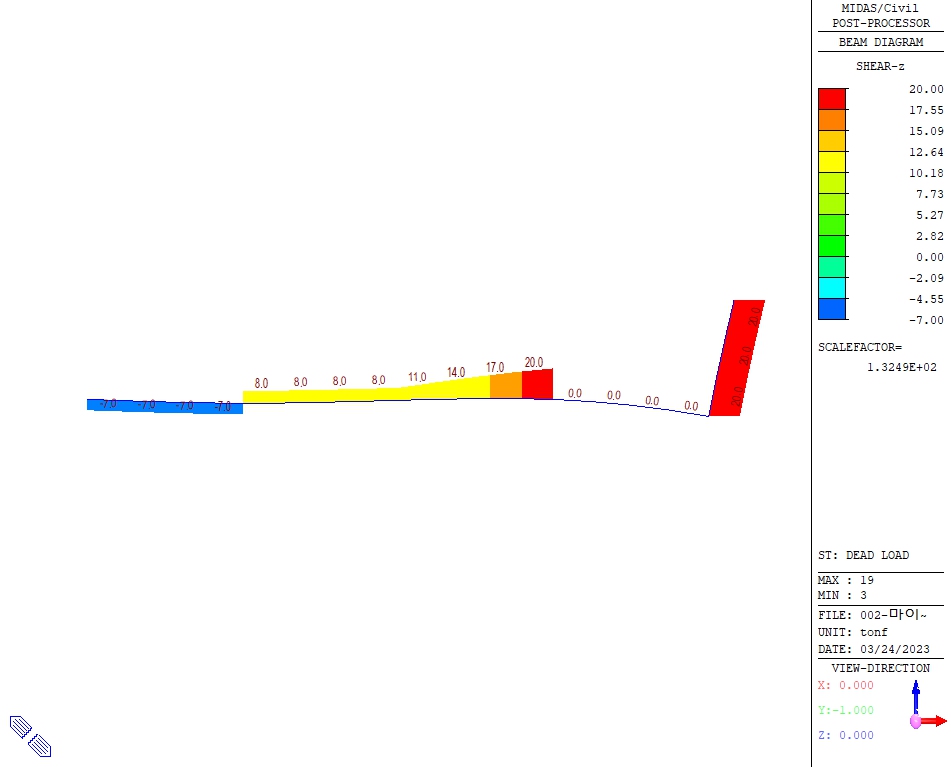Image resolution: width=951 pixels, height=767 pixels.
Task: Pick the amber legend swatch between 15.09 and 12.64
Action: tap(832, 141)
